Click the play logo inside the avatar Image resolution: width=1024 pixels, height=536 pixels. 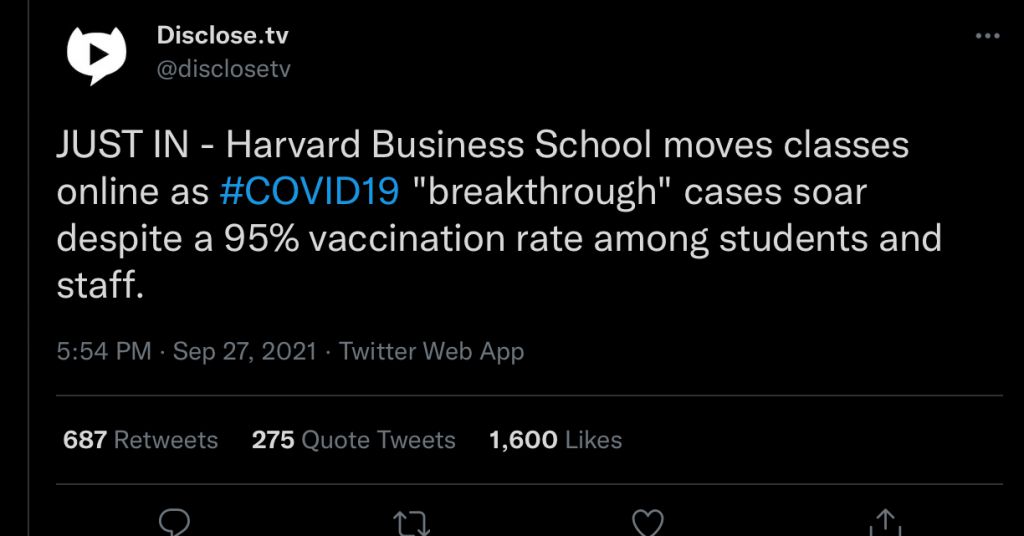pyautogui.click(x=97, y=55)
